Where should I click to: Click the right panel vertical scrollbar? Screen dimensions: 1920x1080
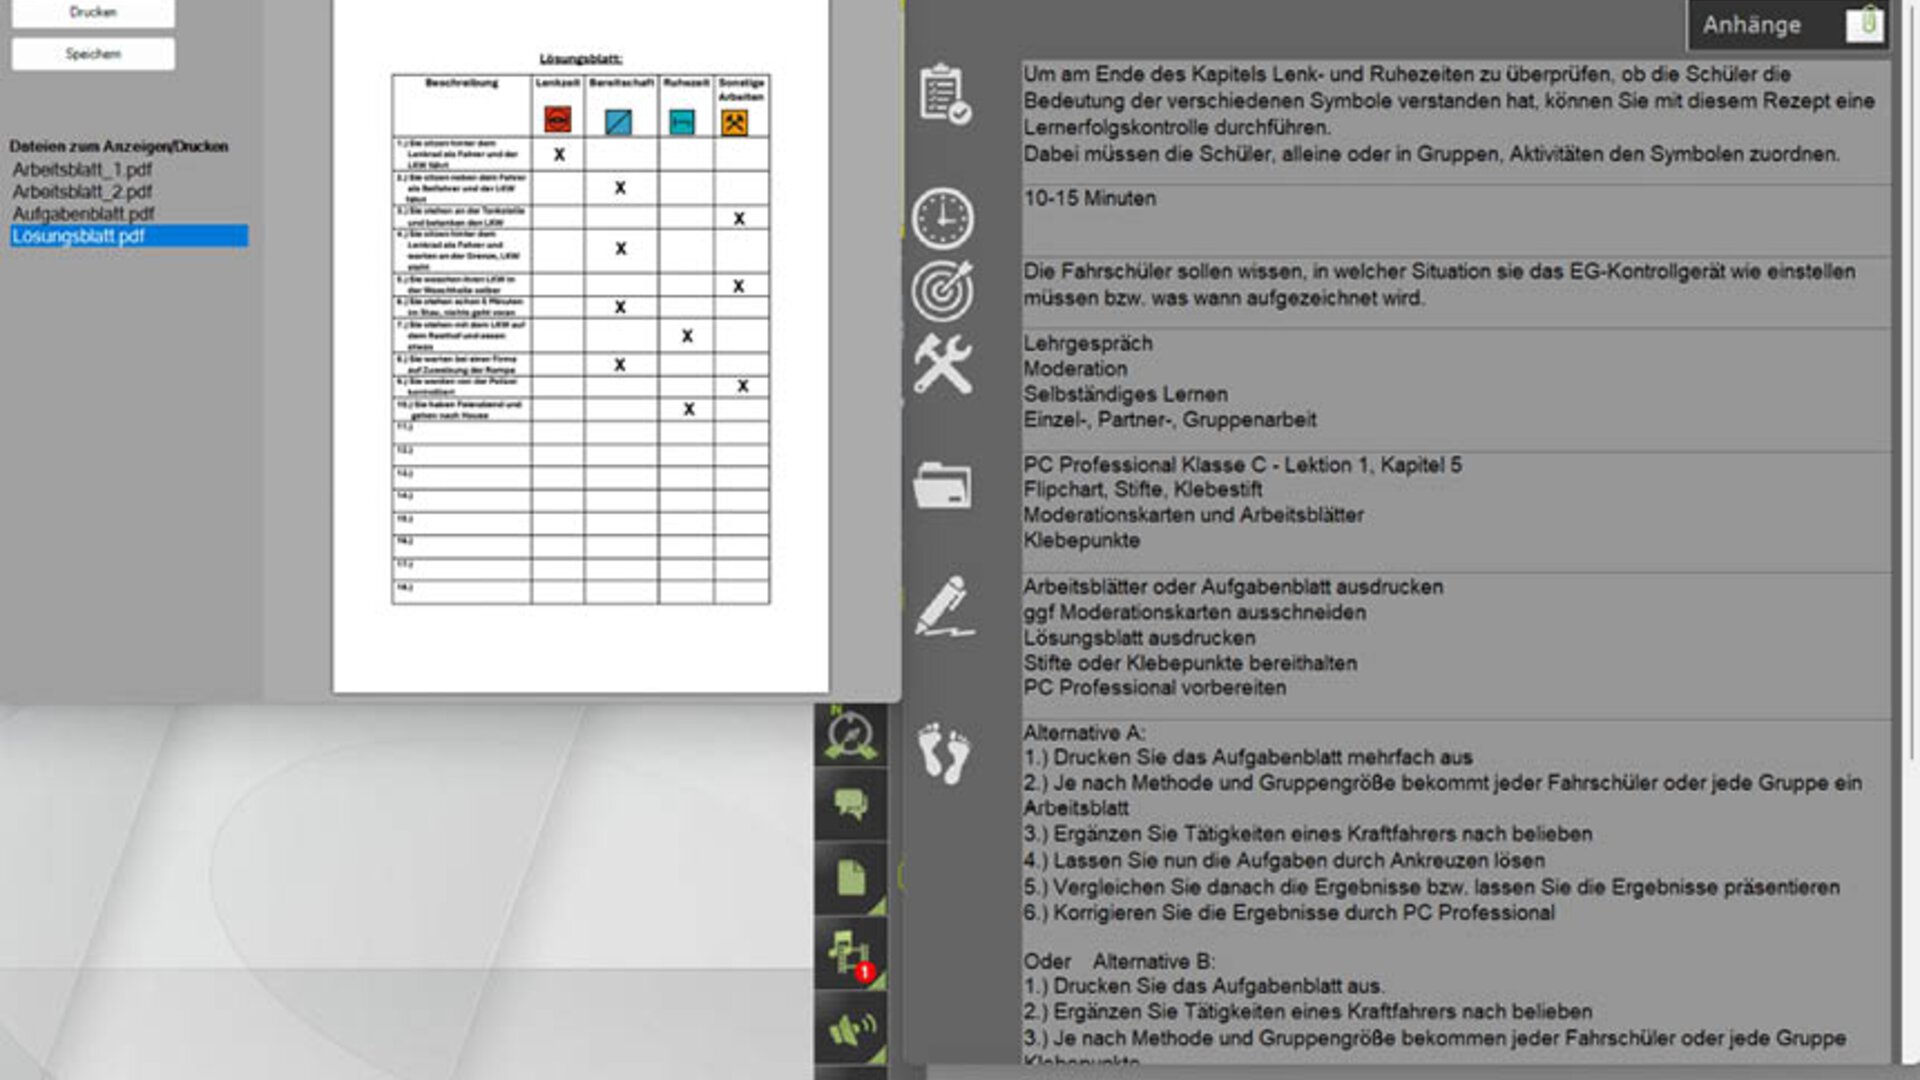[x=1911, y=400]
